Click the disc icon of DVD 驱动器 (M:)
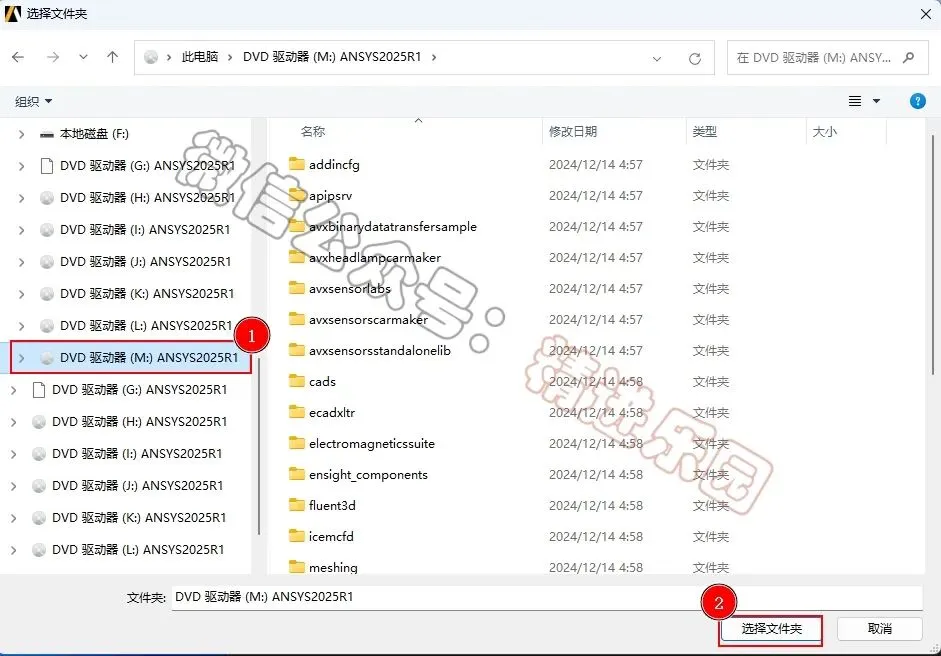Image resolution: width=941 pixels, height=656 pixels. tap(47, 358)
